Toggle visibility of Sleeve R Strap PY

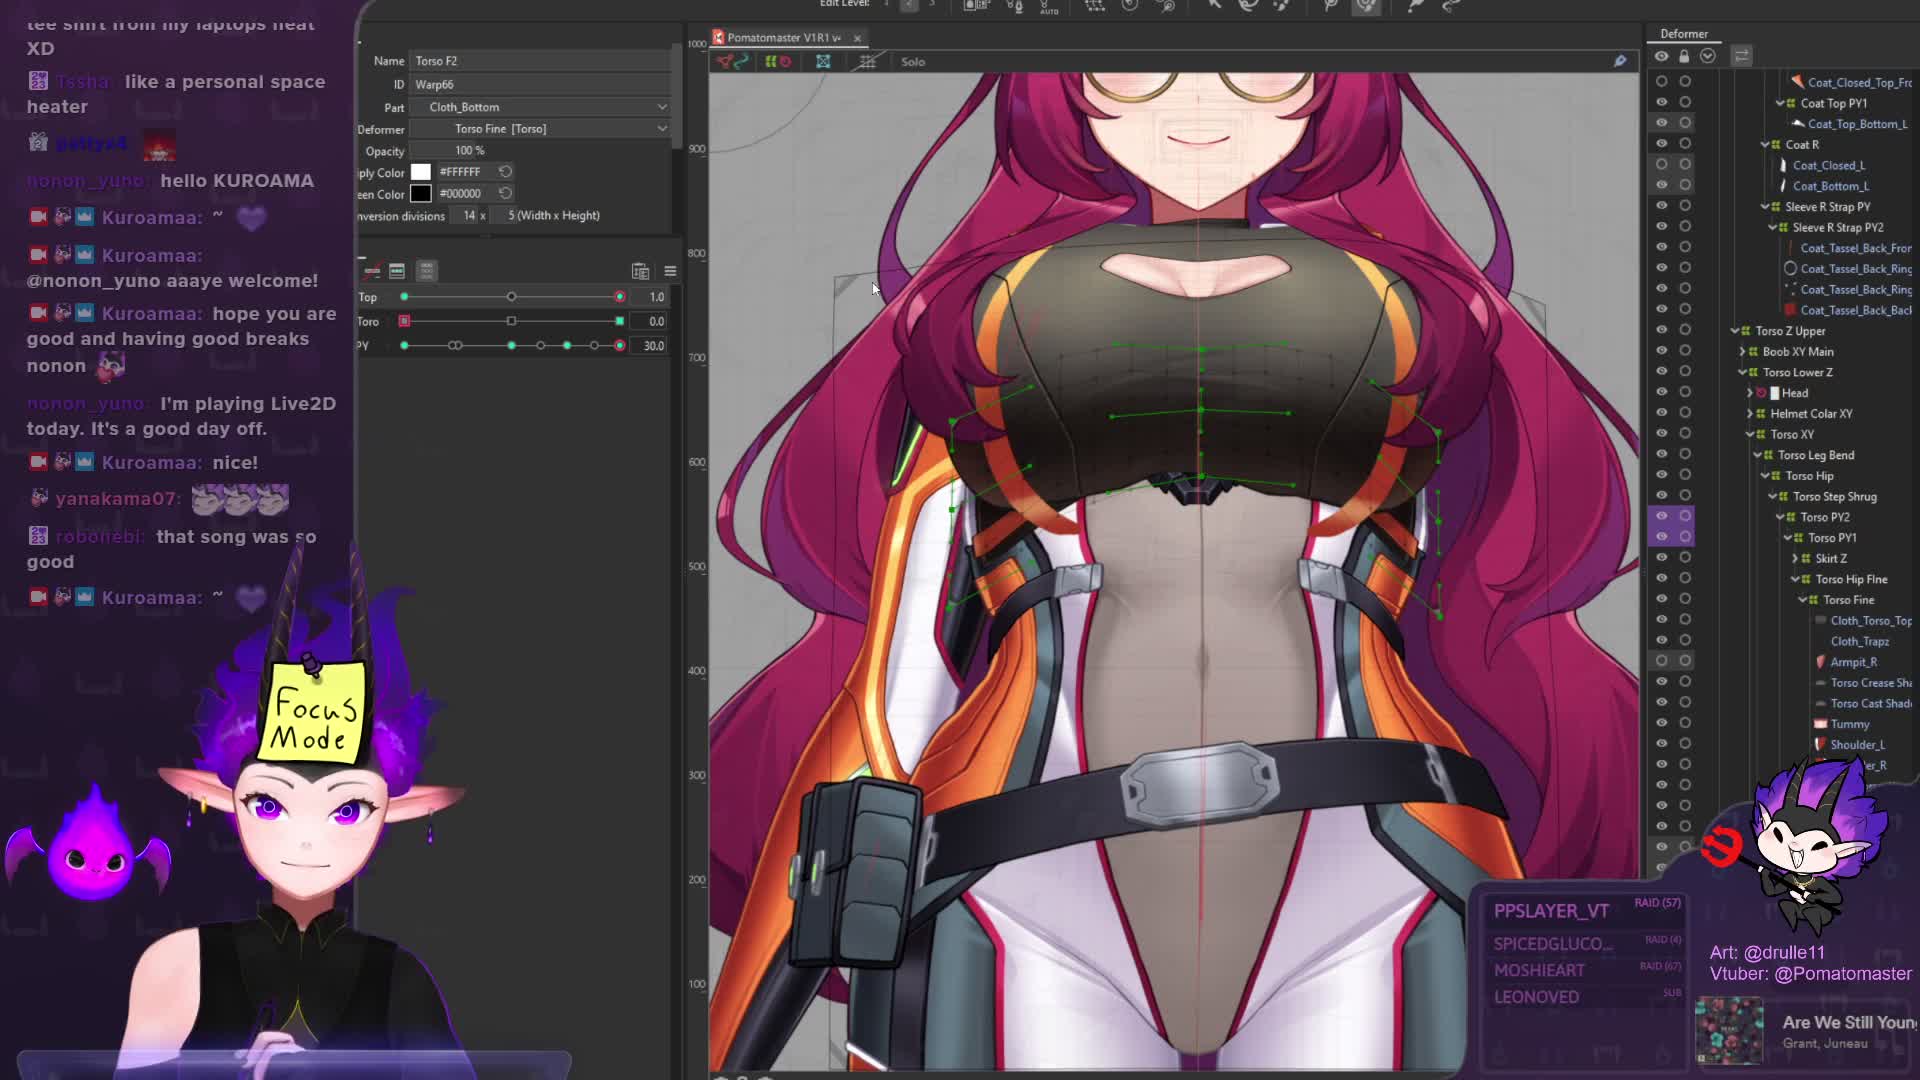point(1662,206)
